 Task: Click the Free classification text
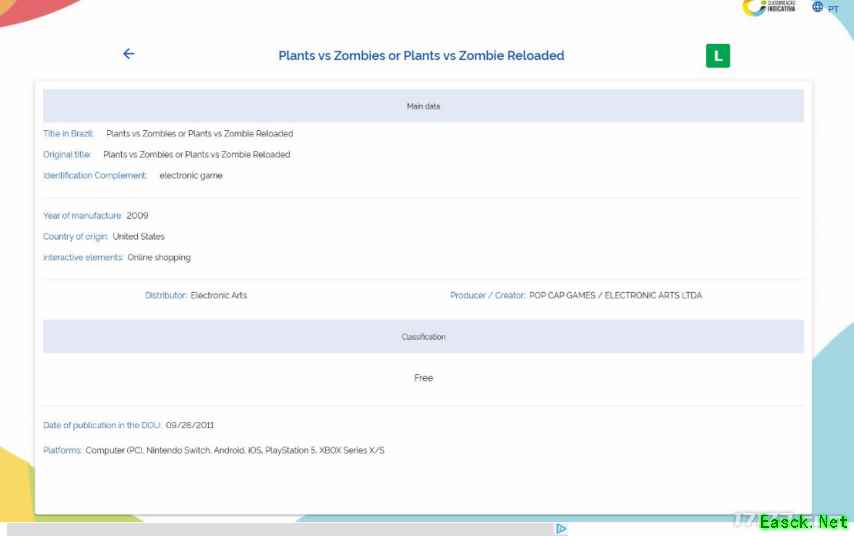click(x=423, y=378)
